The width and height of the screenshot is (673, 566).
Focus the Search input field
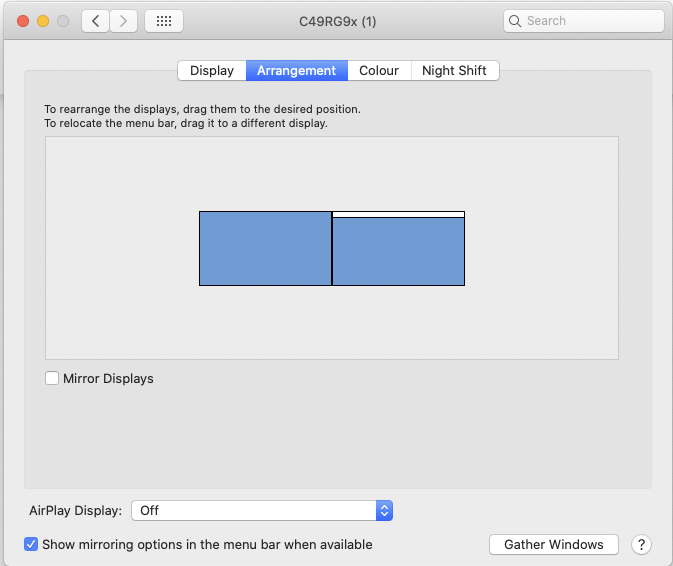584,21
